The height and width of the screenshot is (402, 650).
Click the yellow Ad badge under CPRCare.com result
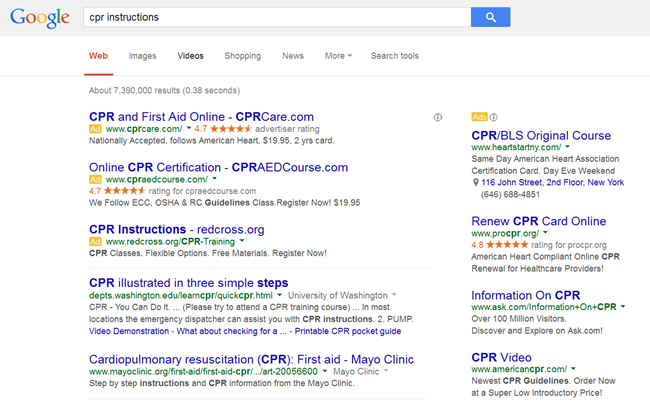(x=96, y=129)
